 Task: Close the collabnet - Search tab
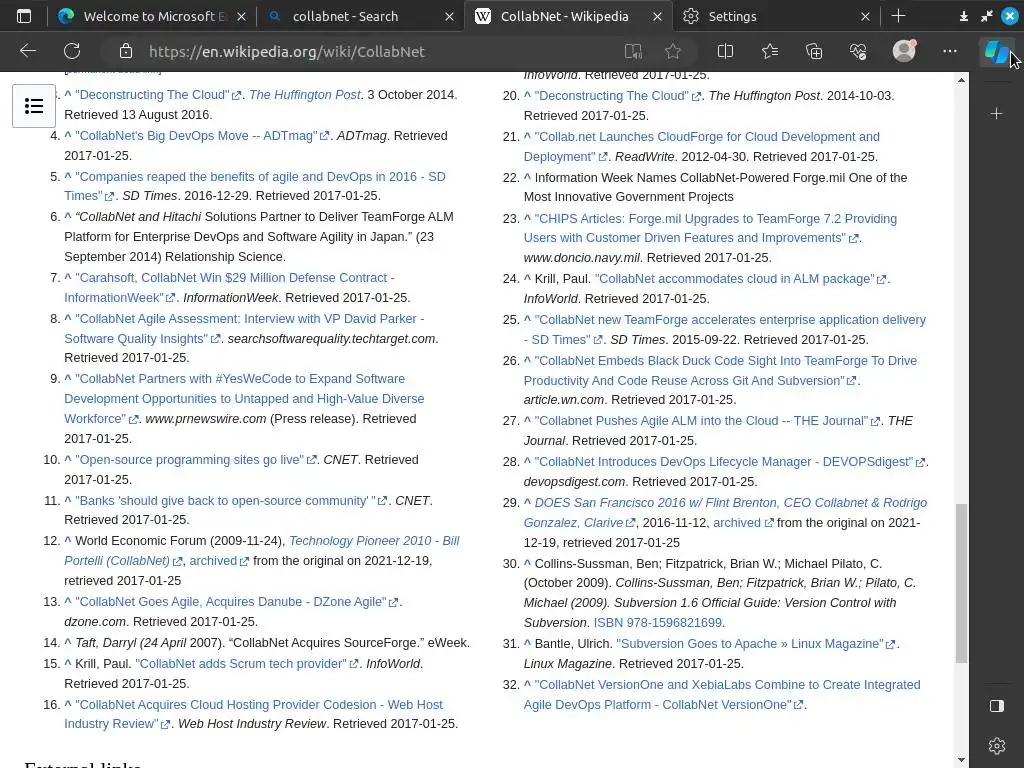coord(449,16)
